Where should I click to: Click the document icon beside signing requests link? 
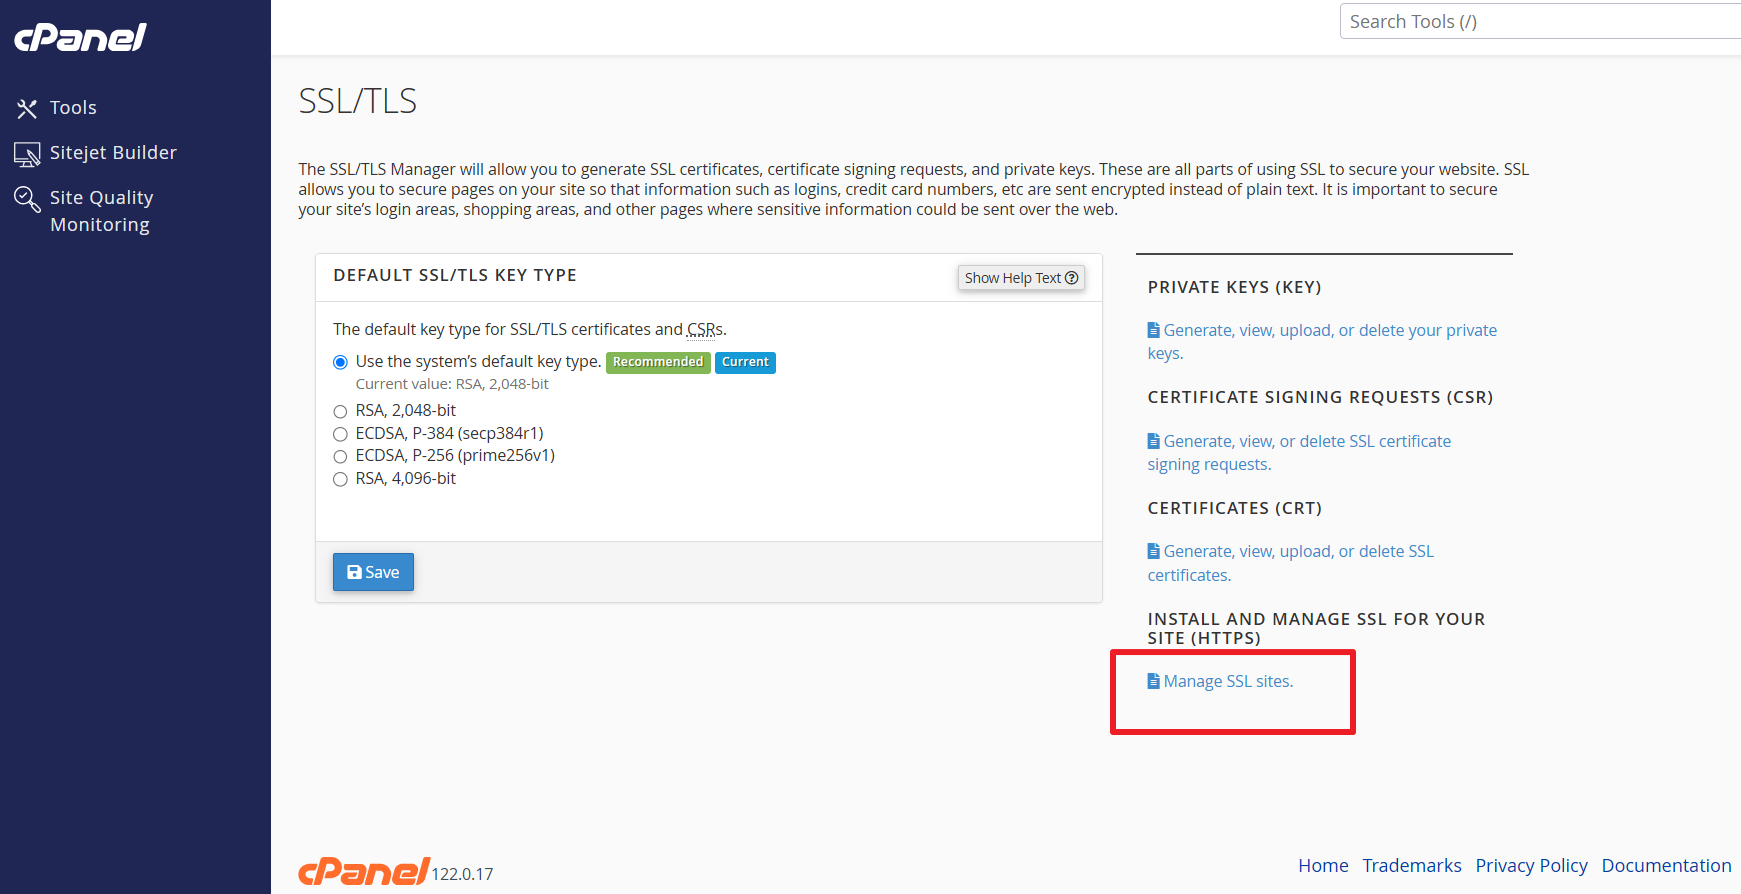[1154, 441]
